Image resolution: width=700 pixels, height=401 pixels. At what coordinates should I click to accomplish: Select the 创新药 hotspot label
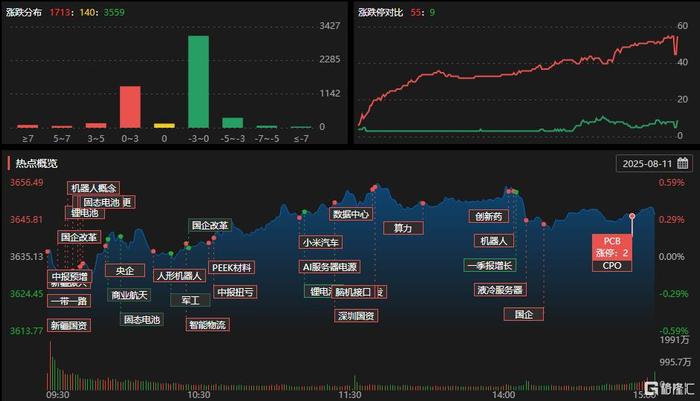pos(489,217)
